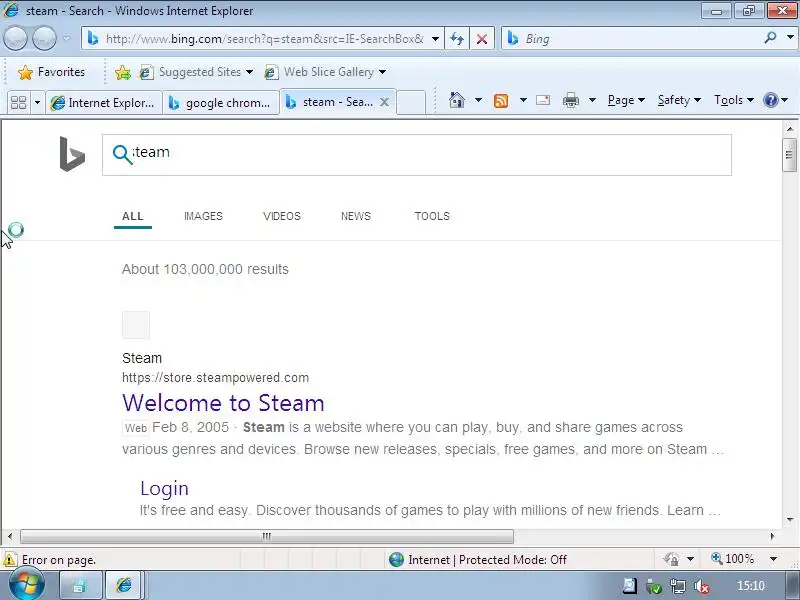Screen dimensions: 800x600
Task: Click the horizontal scrollbar thumb
Action: coord(267,536)
